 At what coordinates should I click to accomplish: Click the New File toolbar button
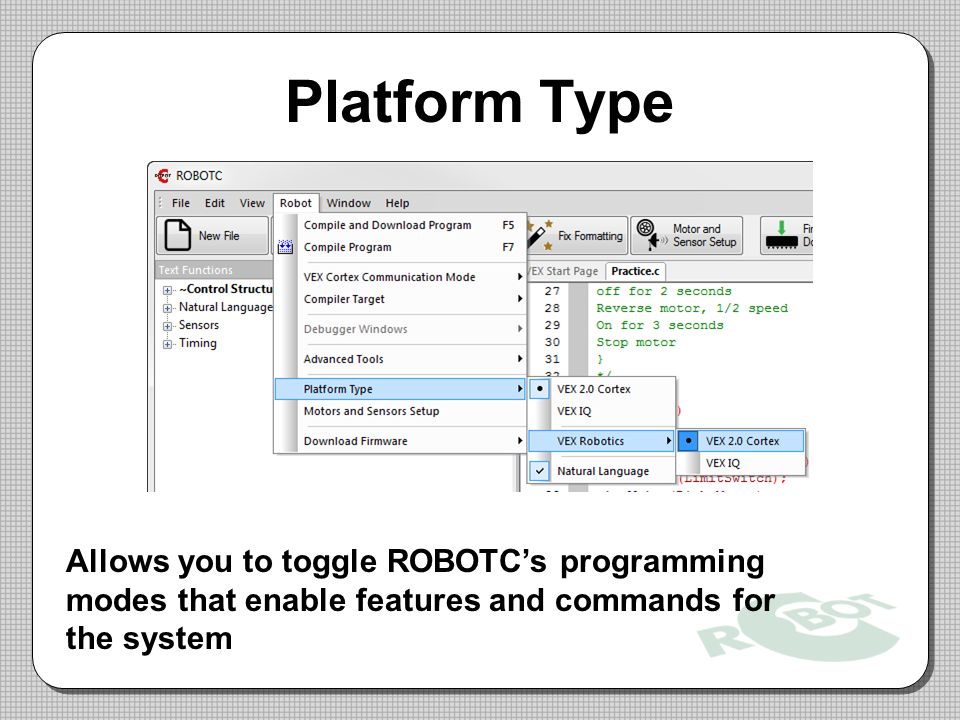click(x=212, y=235)
